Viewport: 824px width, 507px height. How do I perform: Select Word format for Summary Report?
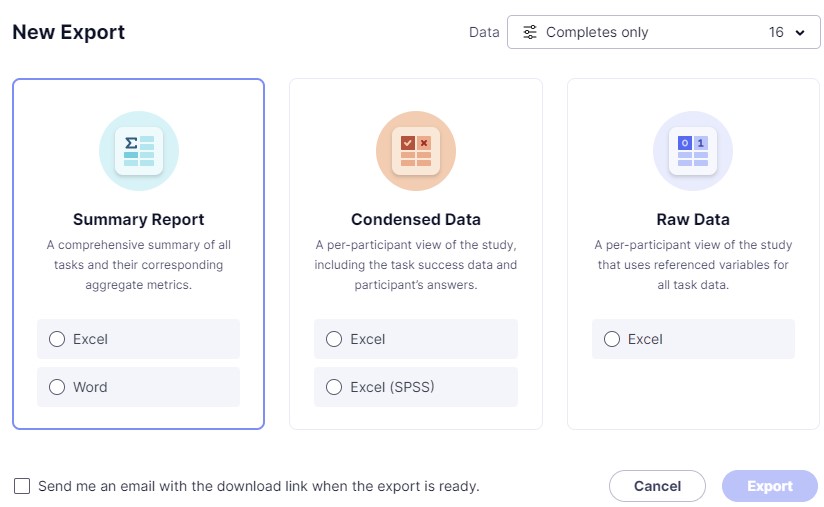[x=138, y=387]
